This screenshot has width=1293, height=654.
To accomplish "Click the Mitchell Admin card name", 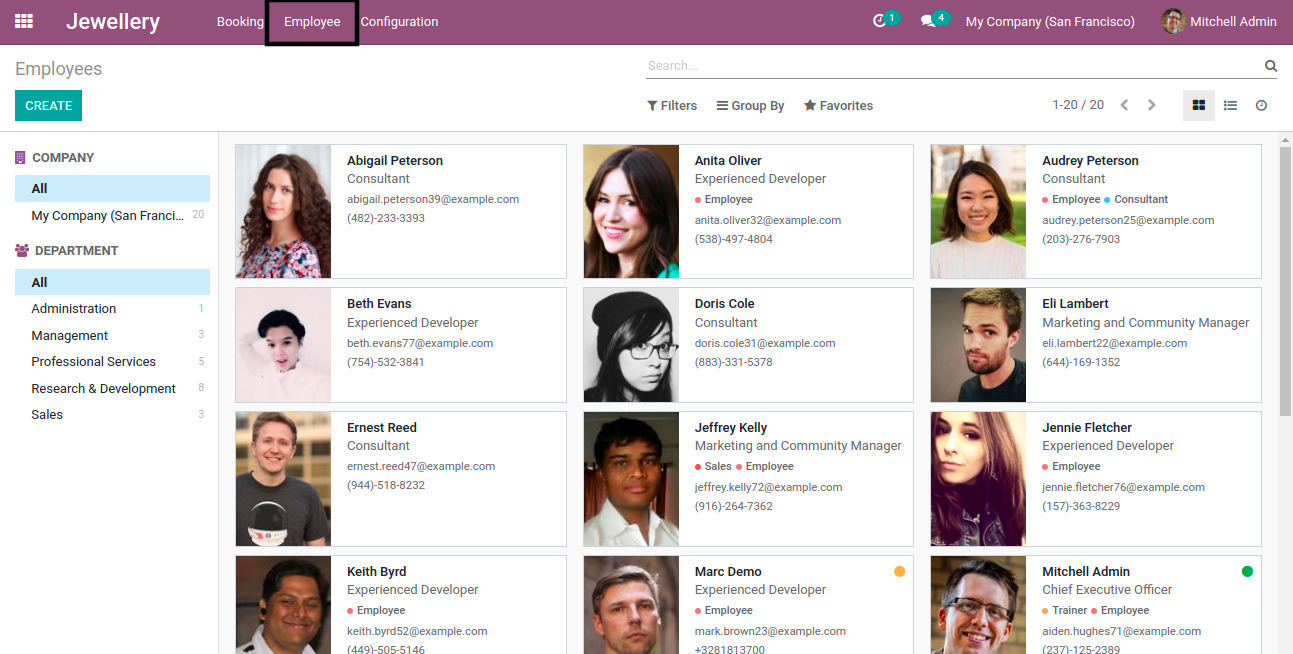I will [x=1086, y=571].
